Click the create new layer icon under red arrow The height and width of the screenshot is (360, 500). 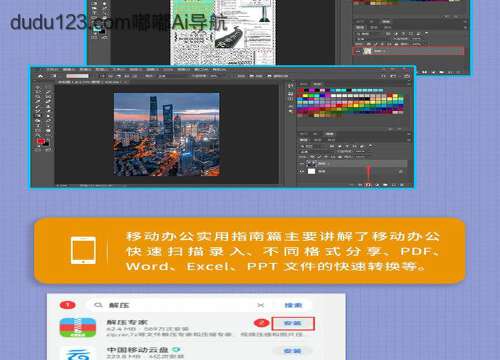[x=368, y=184]
